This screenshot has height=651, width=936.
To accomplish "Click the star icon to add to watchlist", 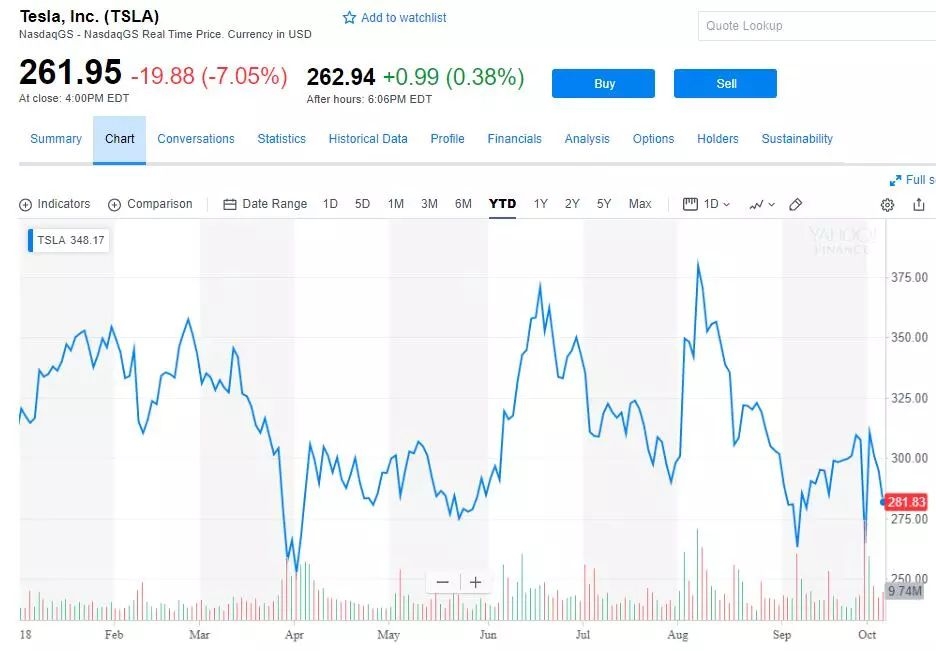I will tap(350, 18).
